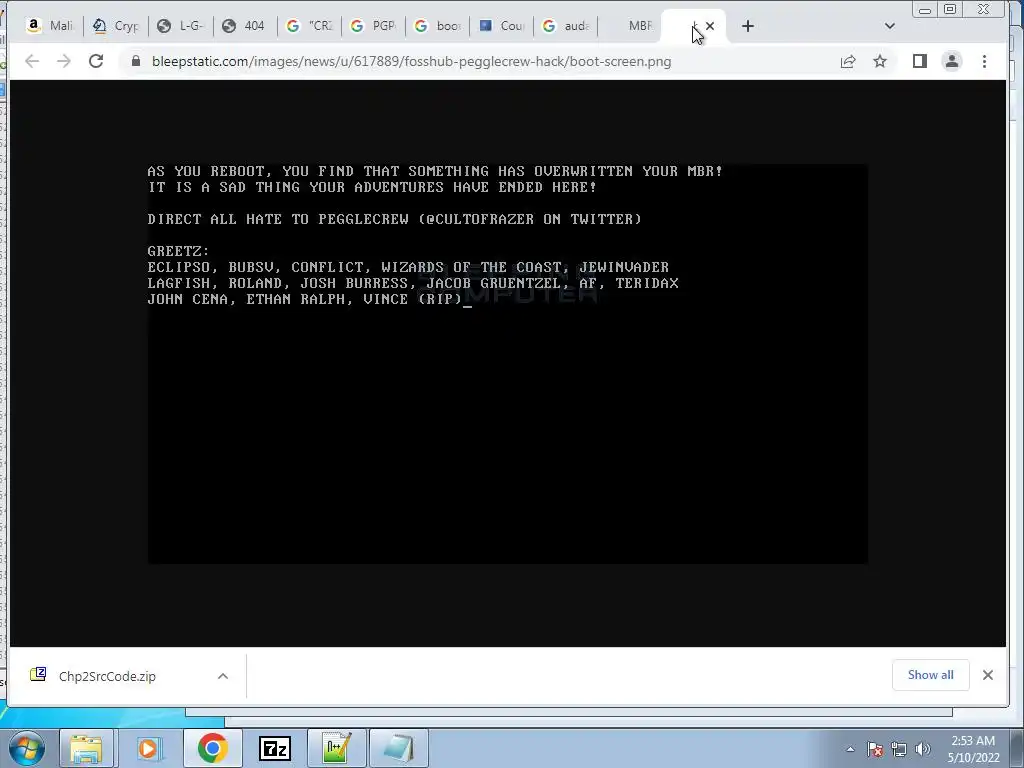The width and height of the screenshot is (1024, 768).
Task: Close the active boot-screen tab
Action: point(710,26)
